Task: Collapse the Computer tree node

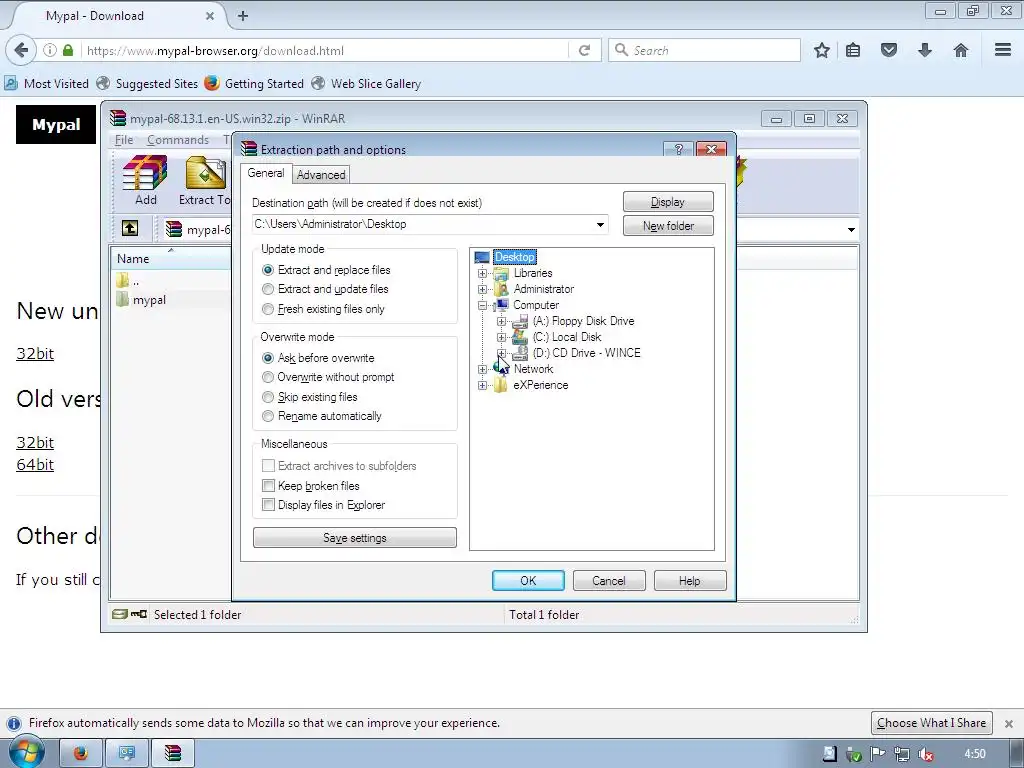Action: coord(482,305)
